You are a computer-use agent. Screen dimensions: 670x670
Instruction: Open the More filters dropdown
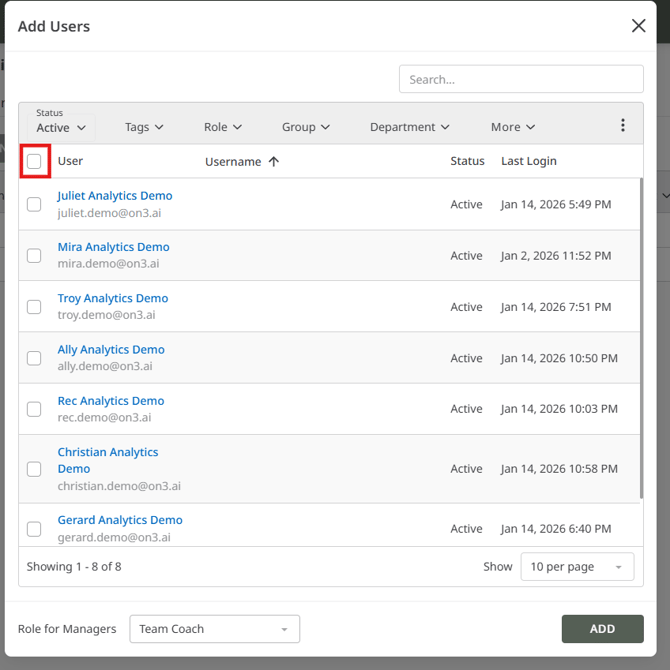[512, 127]
